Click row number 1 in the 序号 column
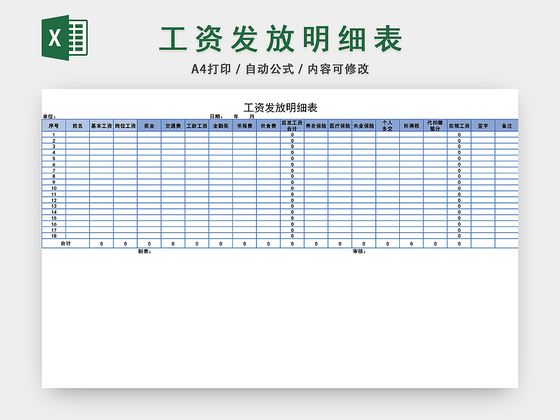560x420 pixels. click(x=54, y=135)
